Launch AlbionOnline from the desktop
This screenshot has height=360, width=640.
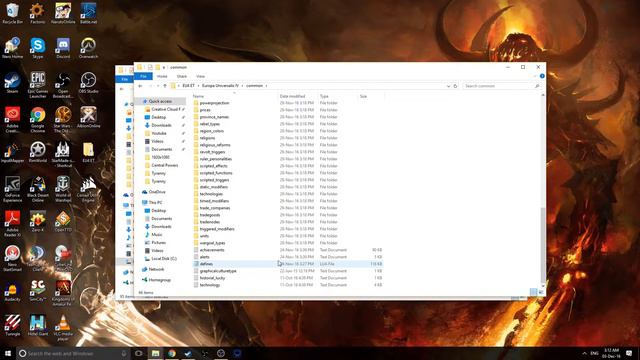click(x=88, y=118)
